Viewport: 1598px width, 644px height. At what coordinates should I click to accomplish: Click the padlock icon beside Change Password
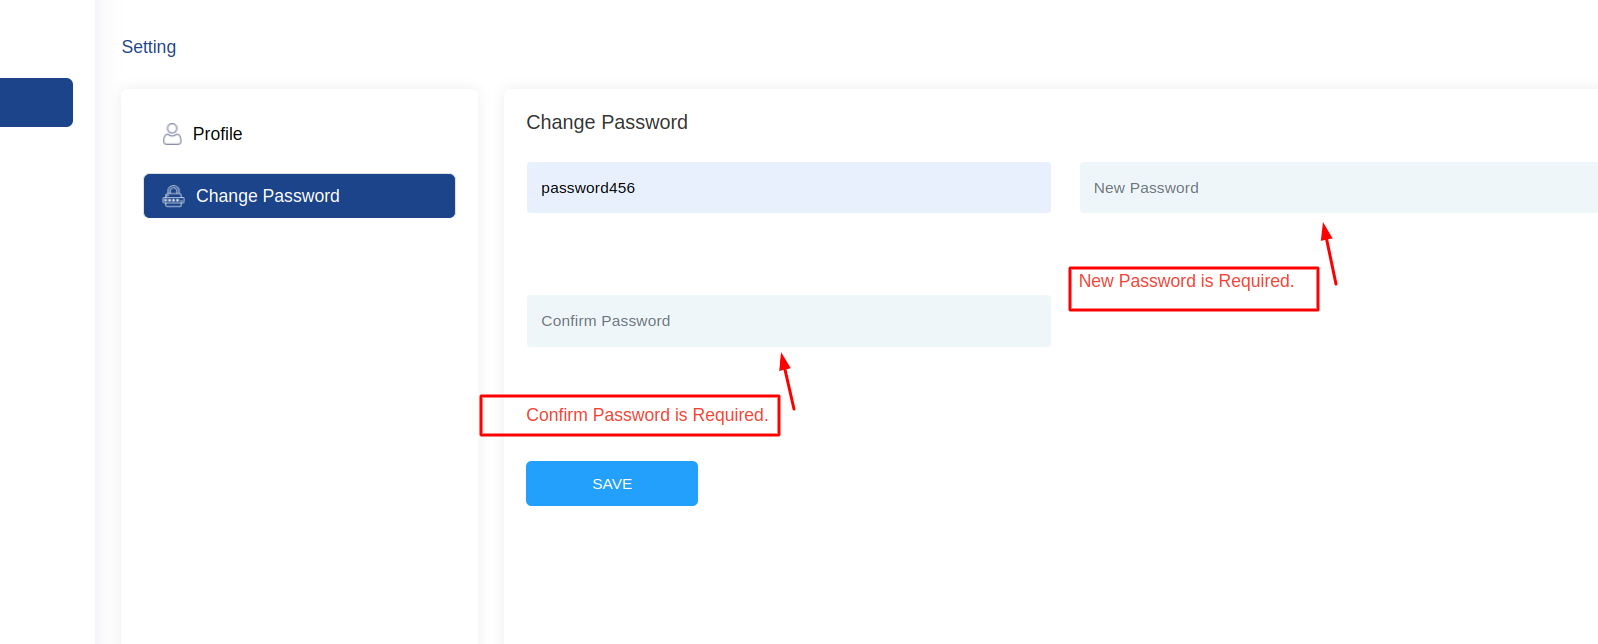[174, 196]
